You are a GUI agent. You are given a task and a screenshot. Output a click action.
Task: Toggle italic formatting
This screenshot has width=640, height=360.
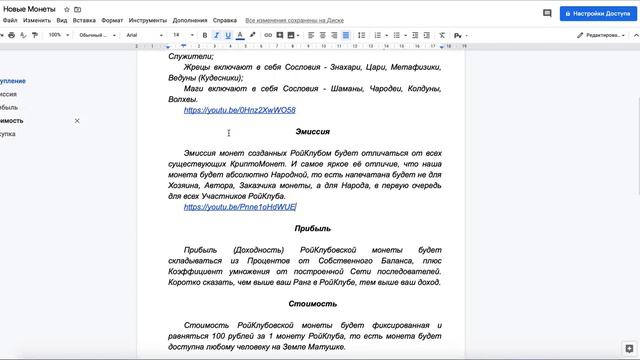[x=216, y=36]
